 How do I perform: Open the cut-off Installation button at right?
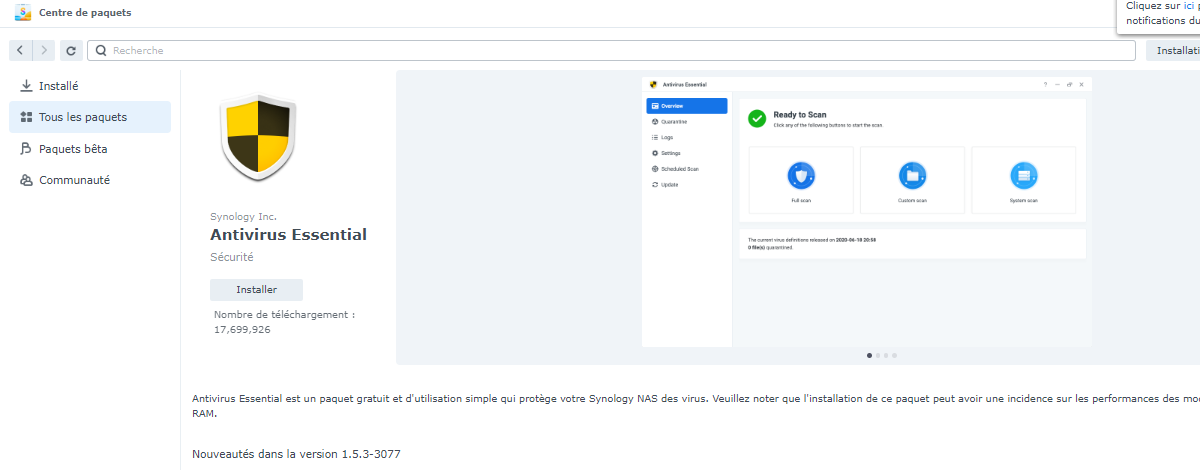[1173, 50]
